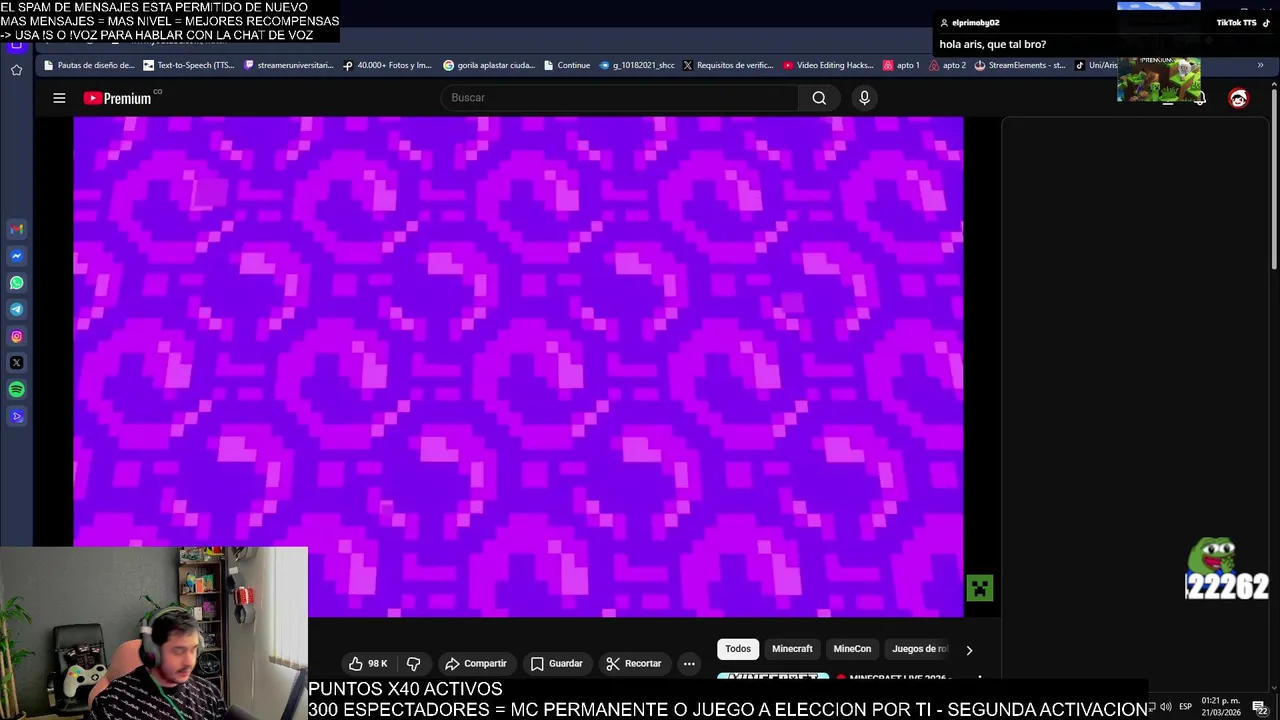Open Text-to-Speech (TTS) bookmark
This screenshot has height=720, width=1280.
coord(189,65)
